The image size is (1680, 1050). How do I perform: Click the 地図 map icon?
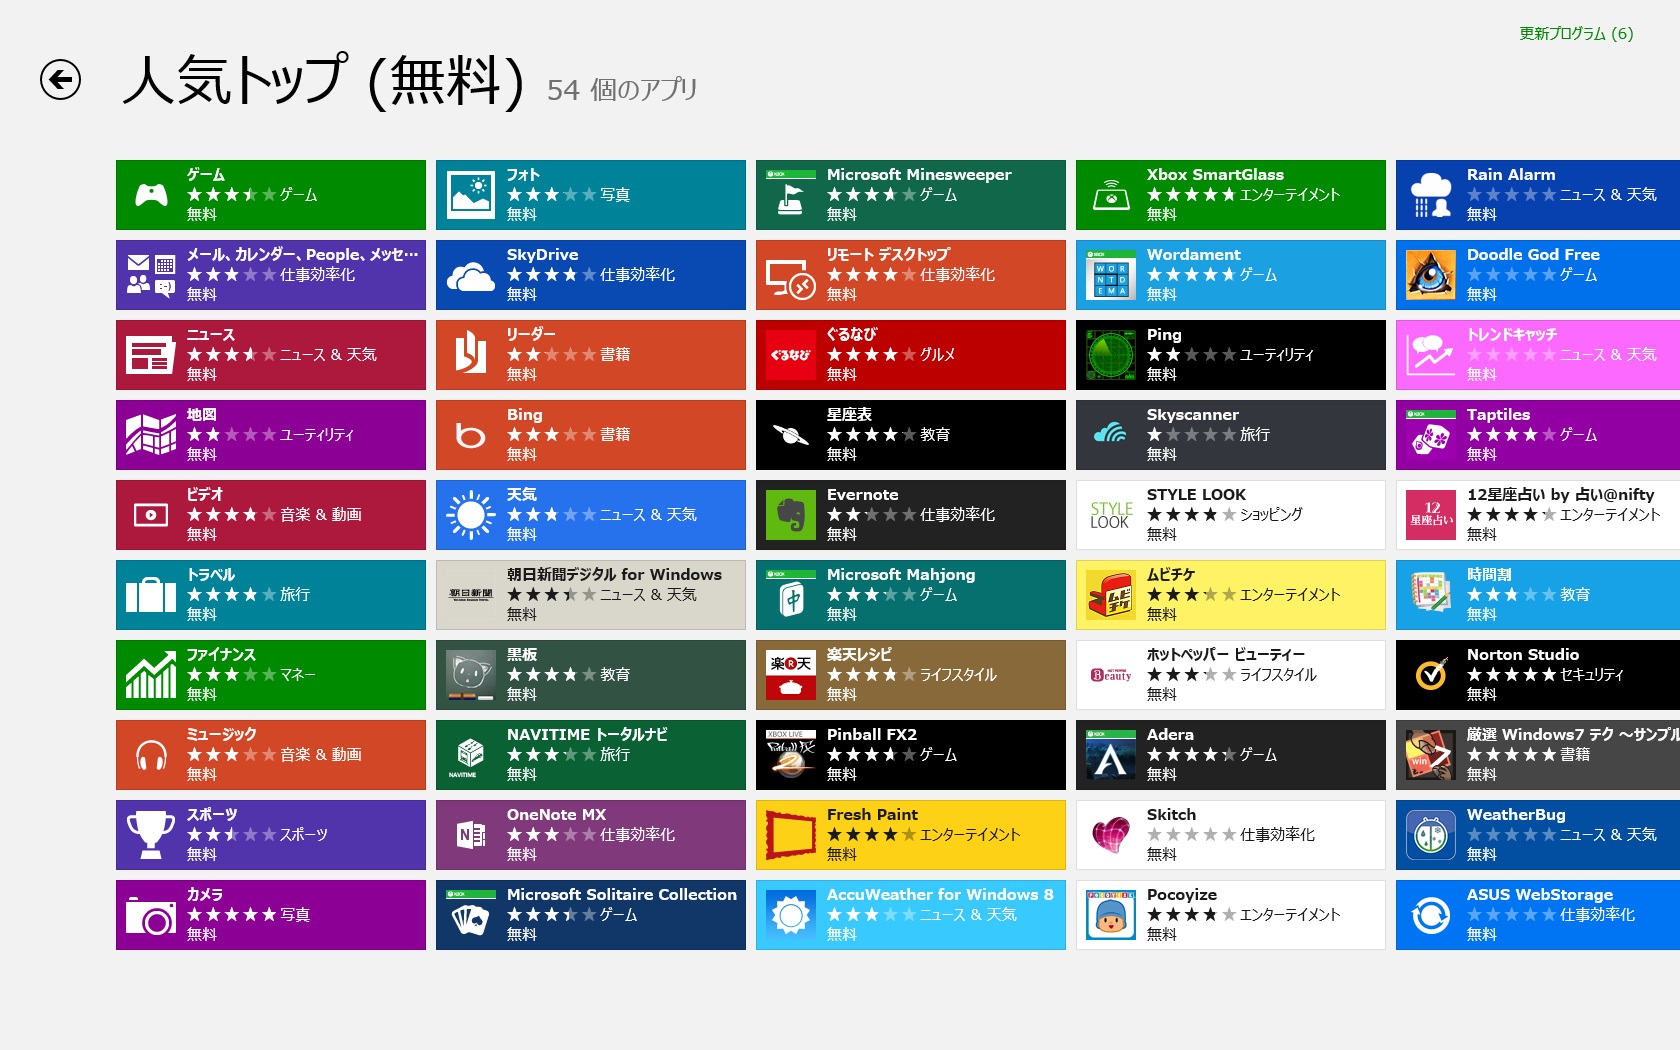tap(151, 435)
